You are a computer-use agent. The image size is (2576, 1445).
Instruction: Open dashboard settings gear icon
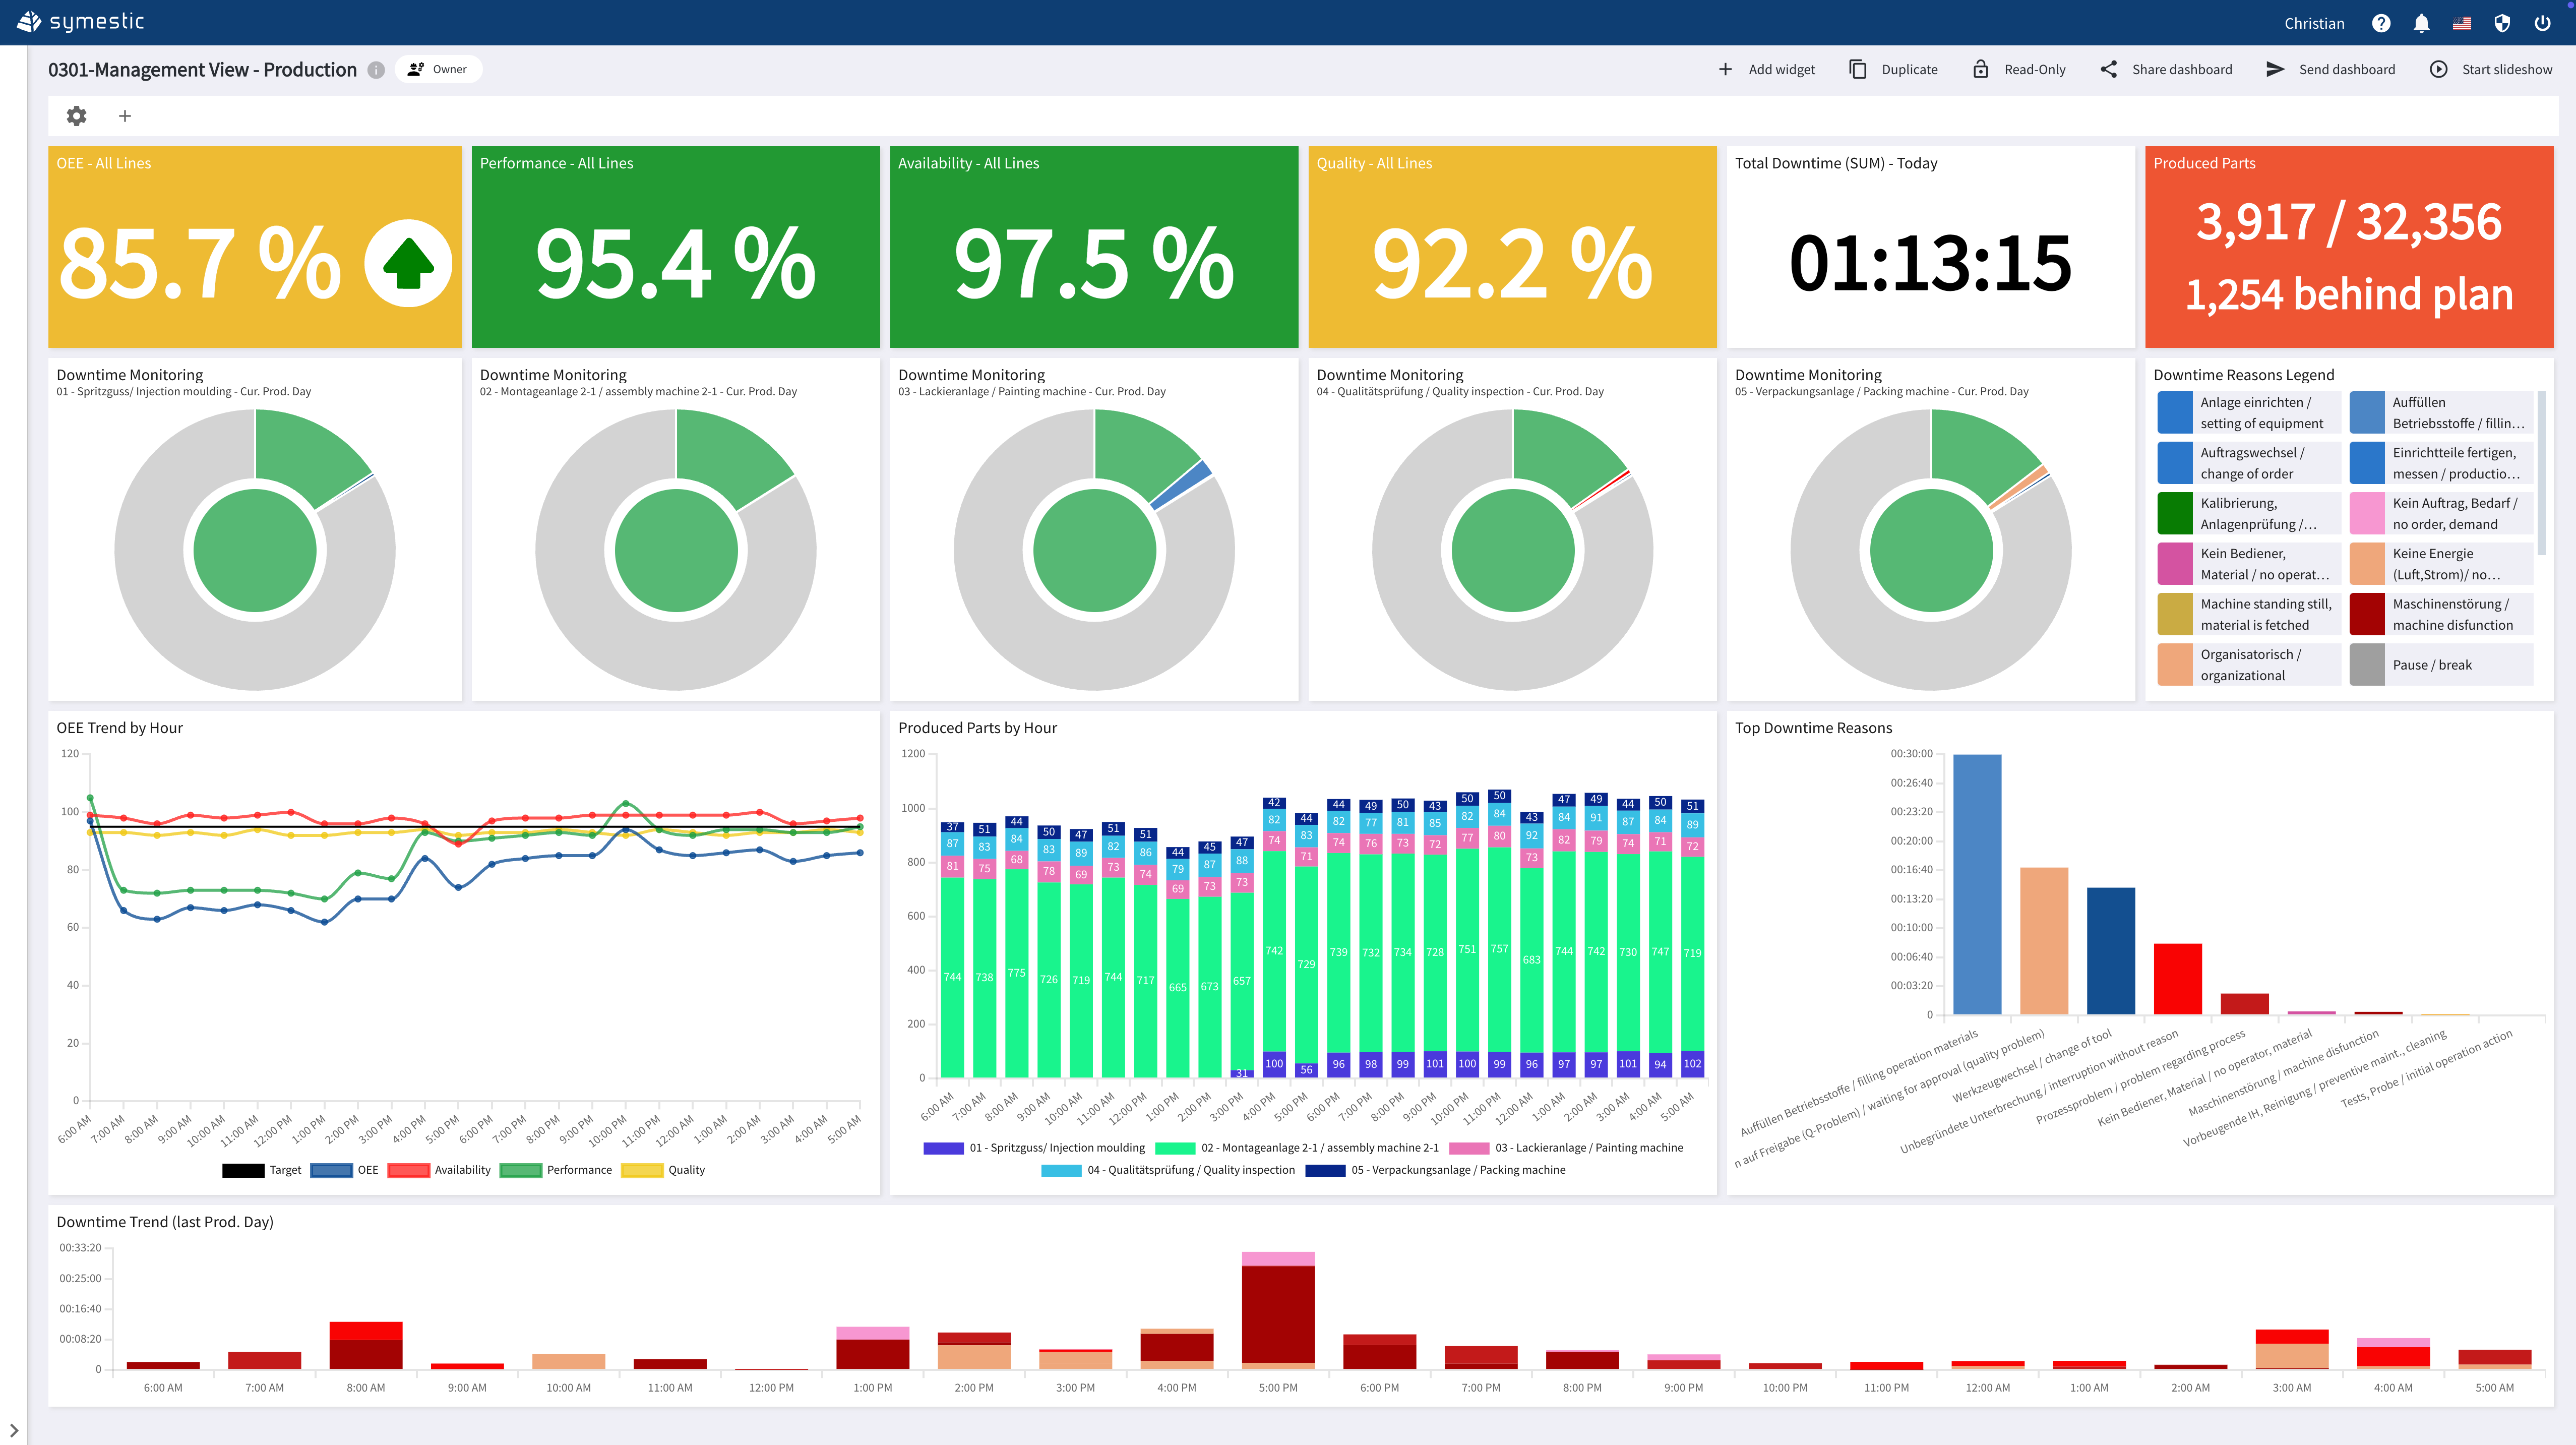[76, 116]
